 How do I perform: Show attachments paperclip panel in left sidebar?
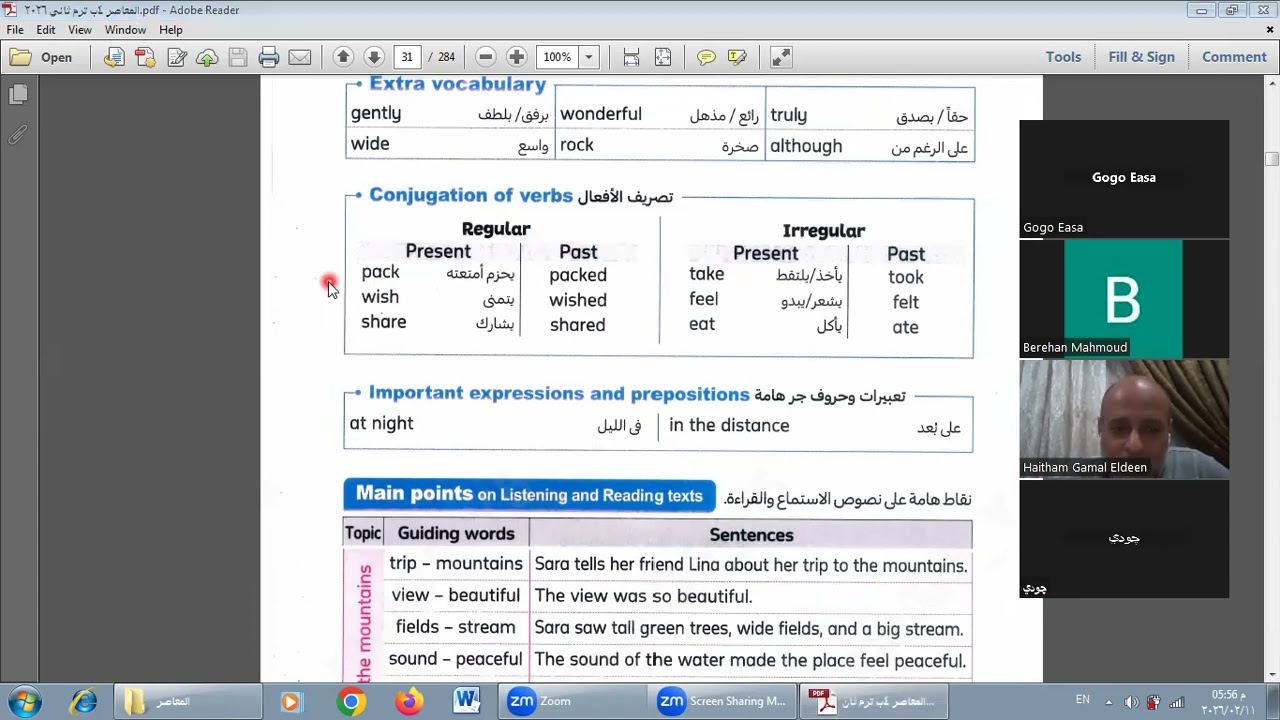[18, 134]
